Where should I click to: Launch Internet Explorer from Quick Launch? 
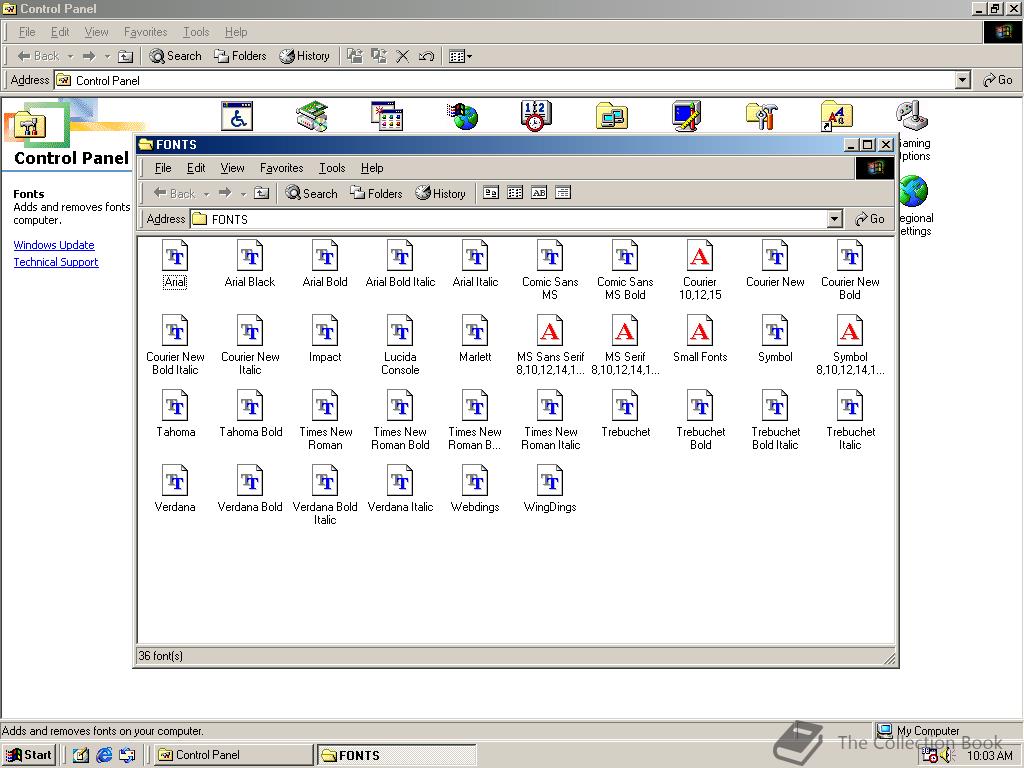pos(104,755)
